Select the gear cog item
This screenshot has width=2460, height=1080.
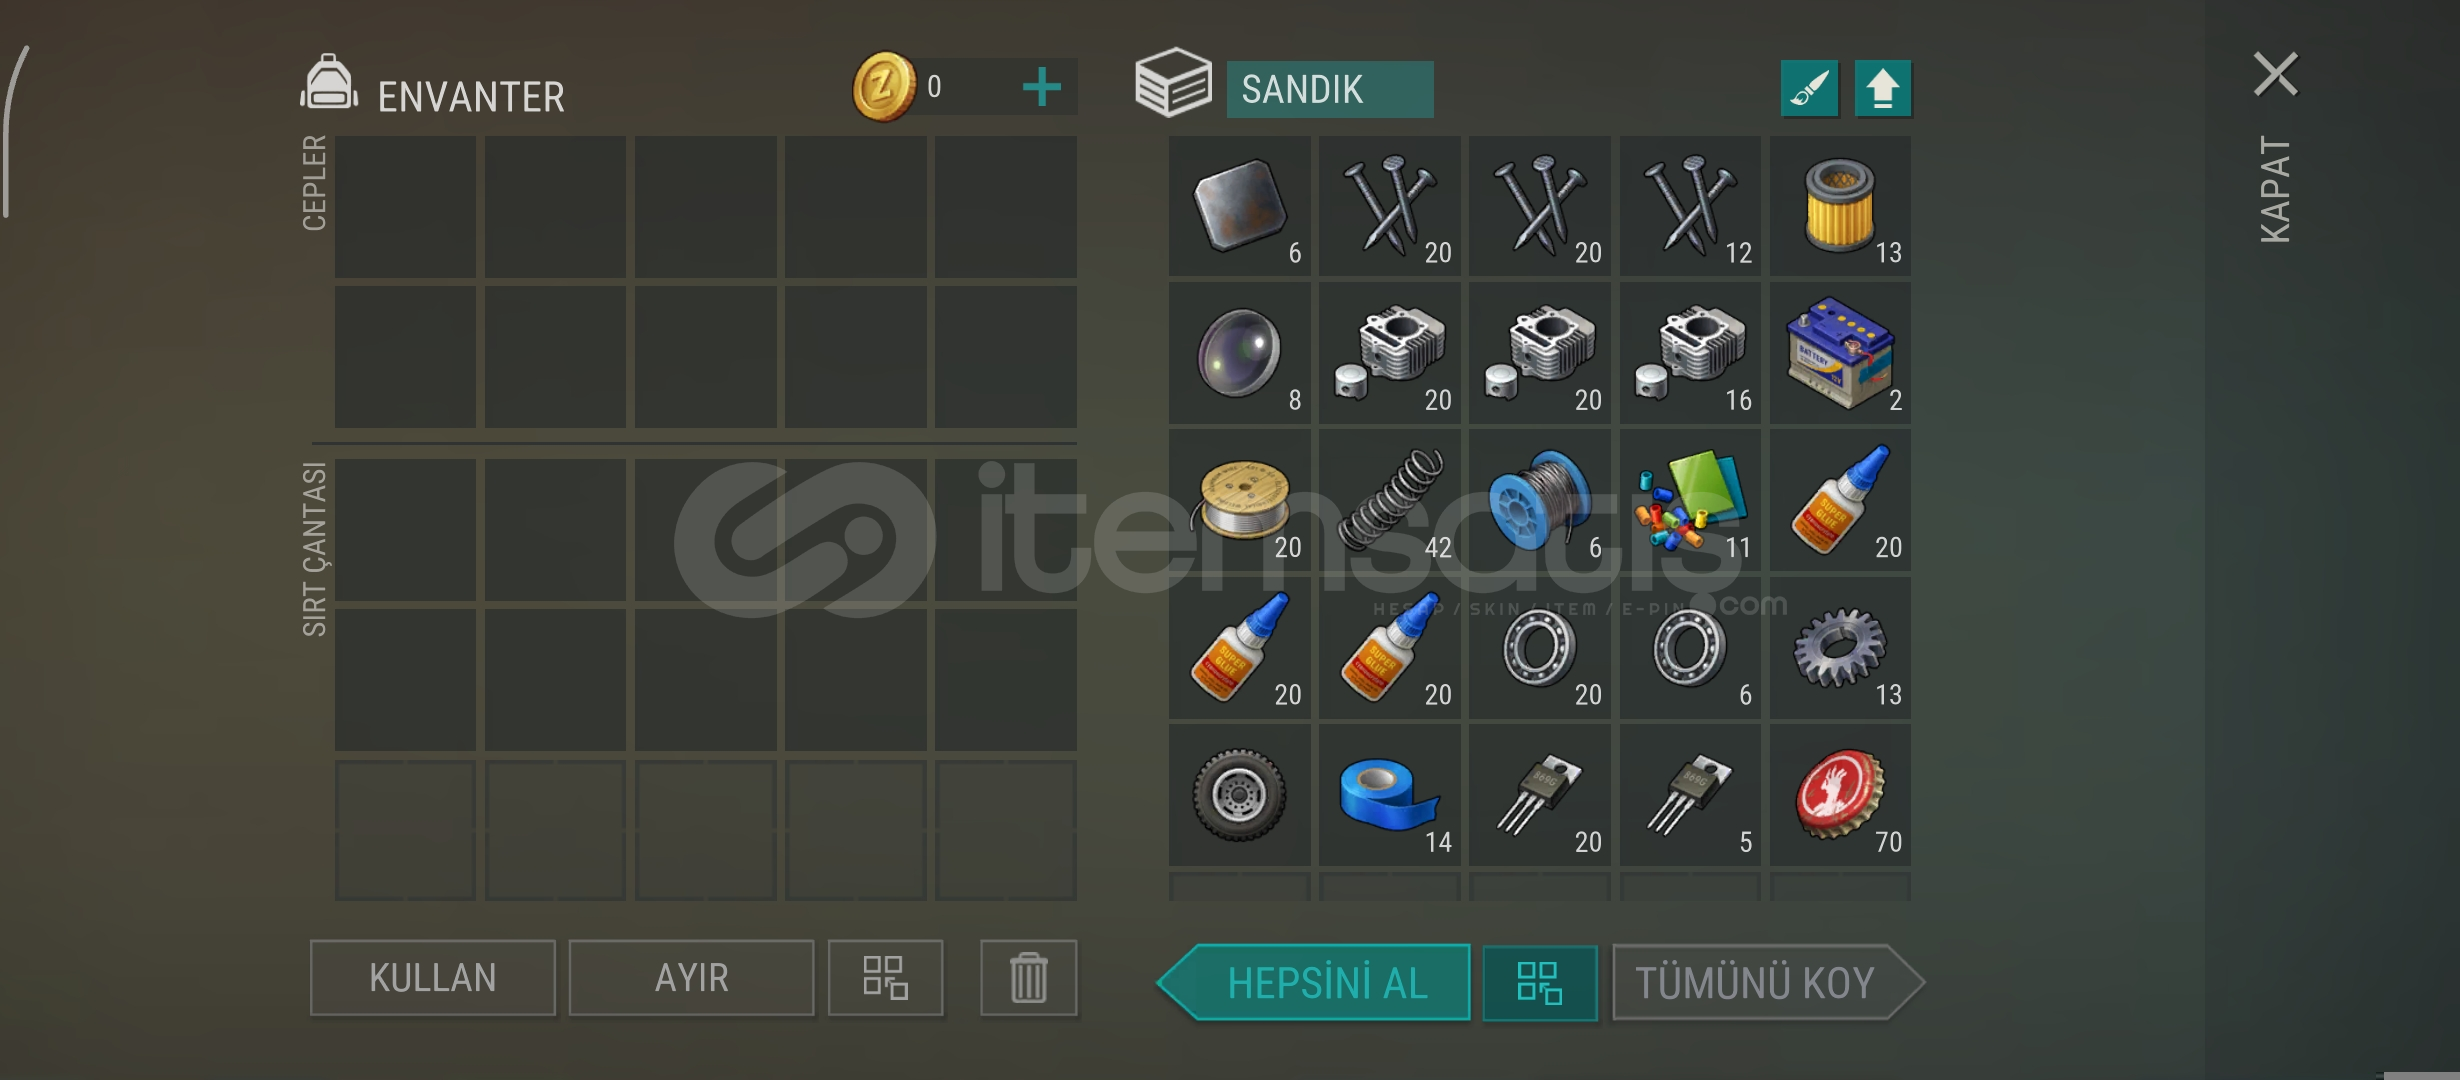tap(1840, 648)
